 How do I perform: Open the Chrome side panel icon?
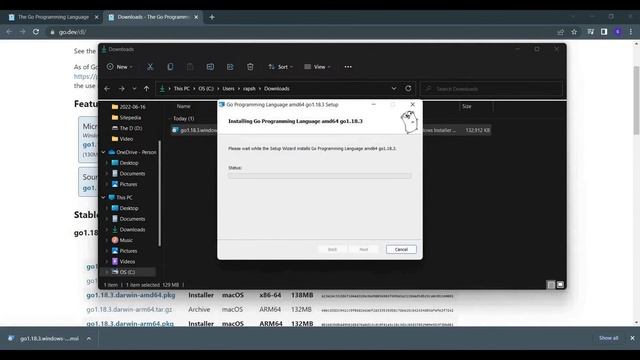[x=604, y=32]
